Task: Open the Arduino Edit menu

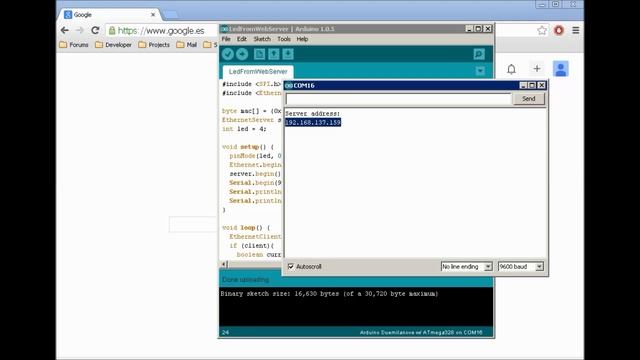Action: coord(242,39)
